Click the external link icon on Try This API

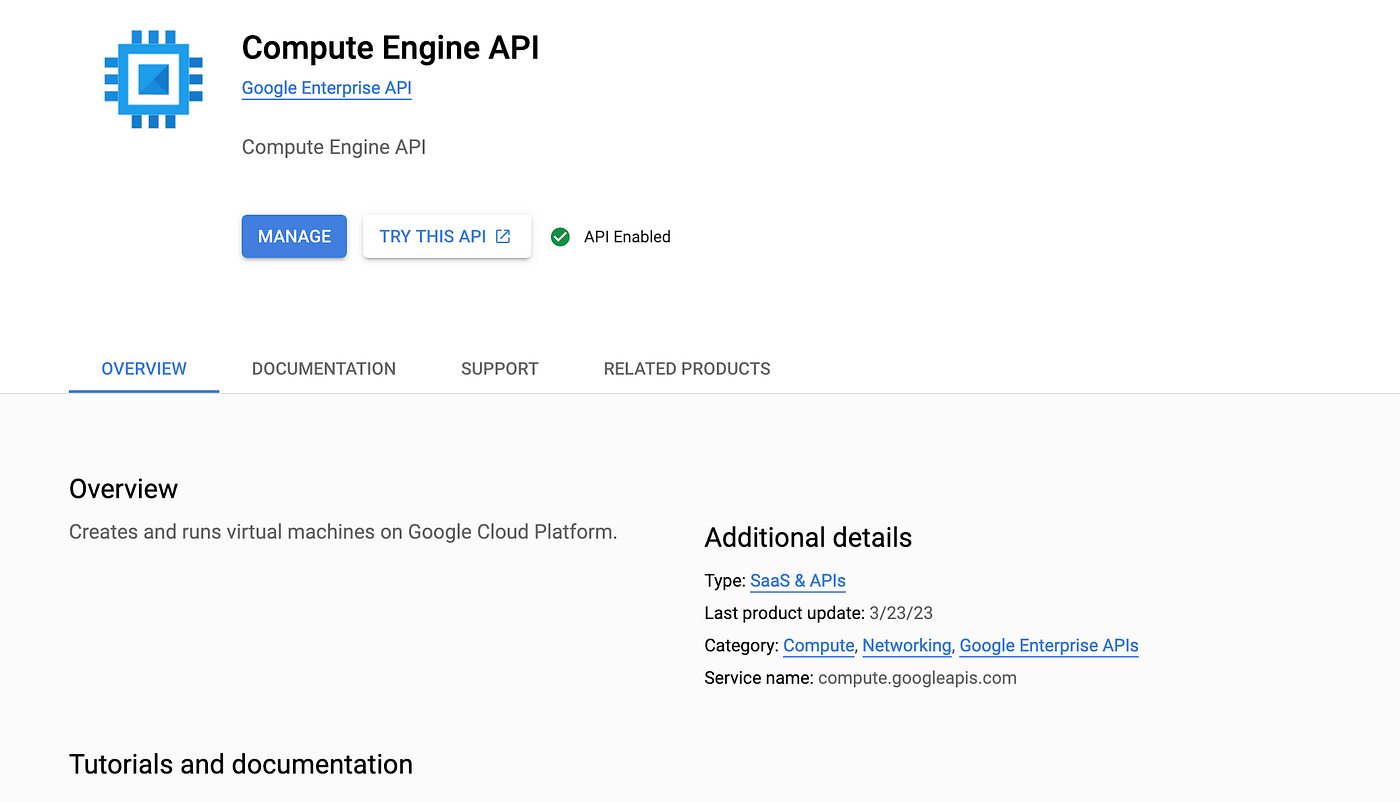click(503, 237)
